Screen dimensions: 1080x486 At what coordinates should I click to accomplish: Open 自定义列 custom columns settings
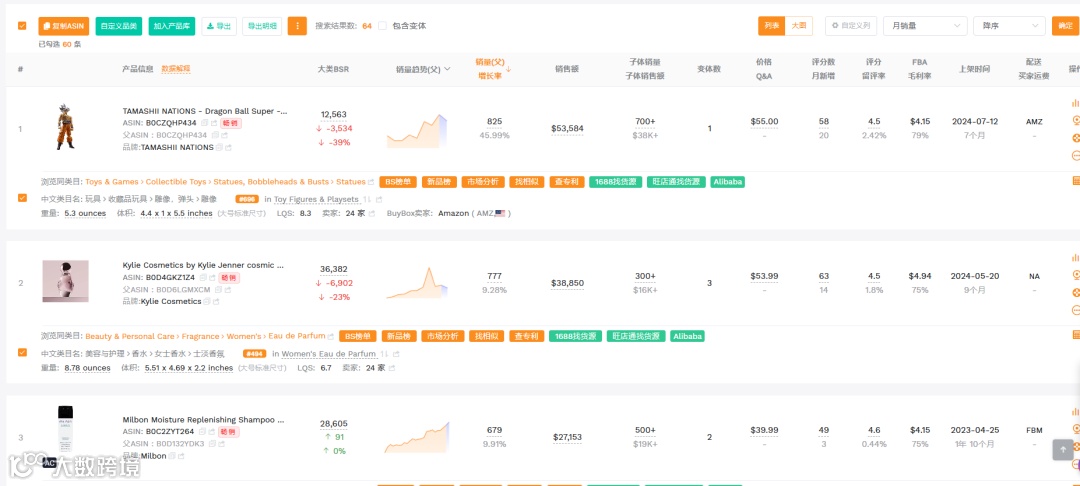[x=851, y=26]
